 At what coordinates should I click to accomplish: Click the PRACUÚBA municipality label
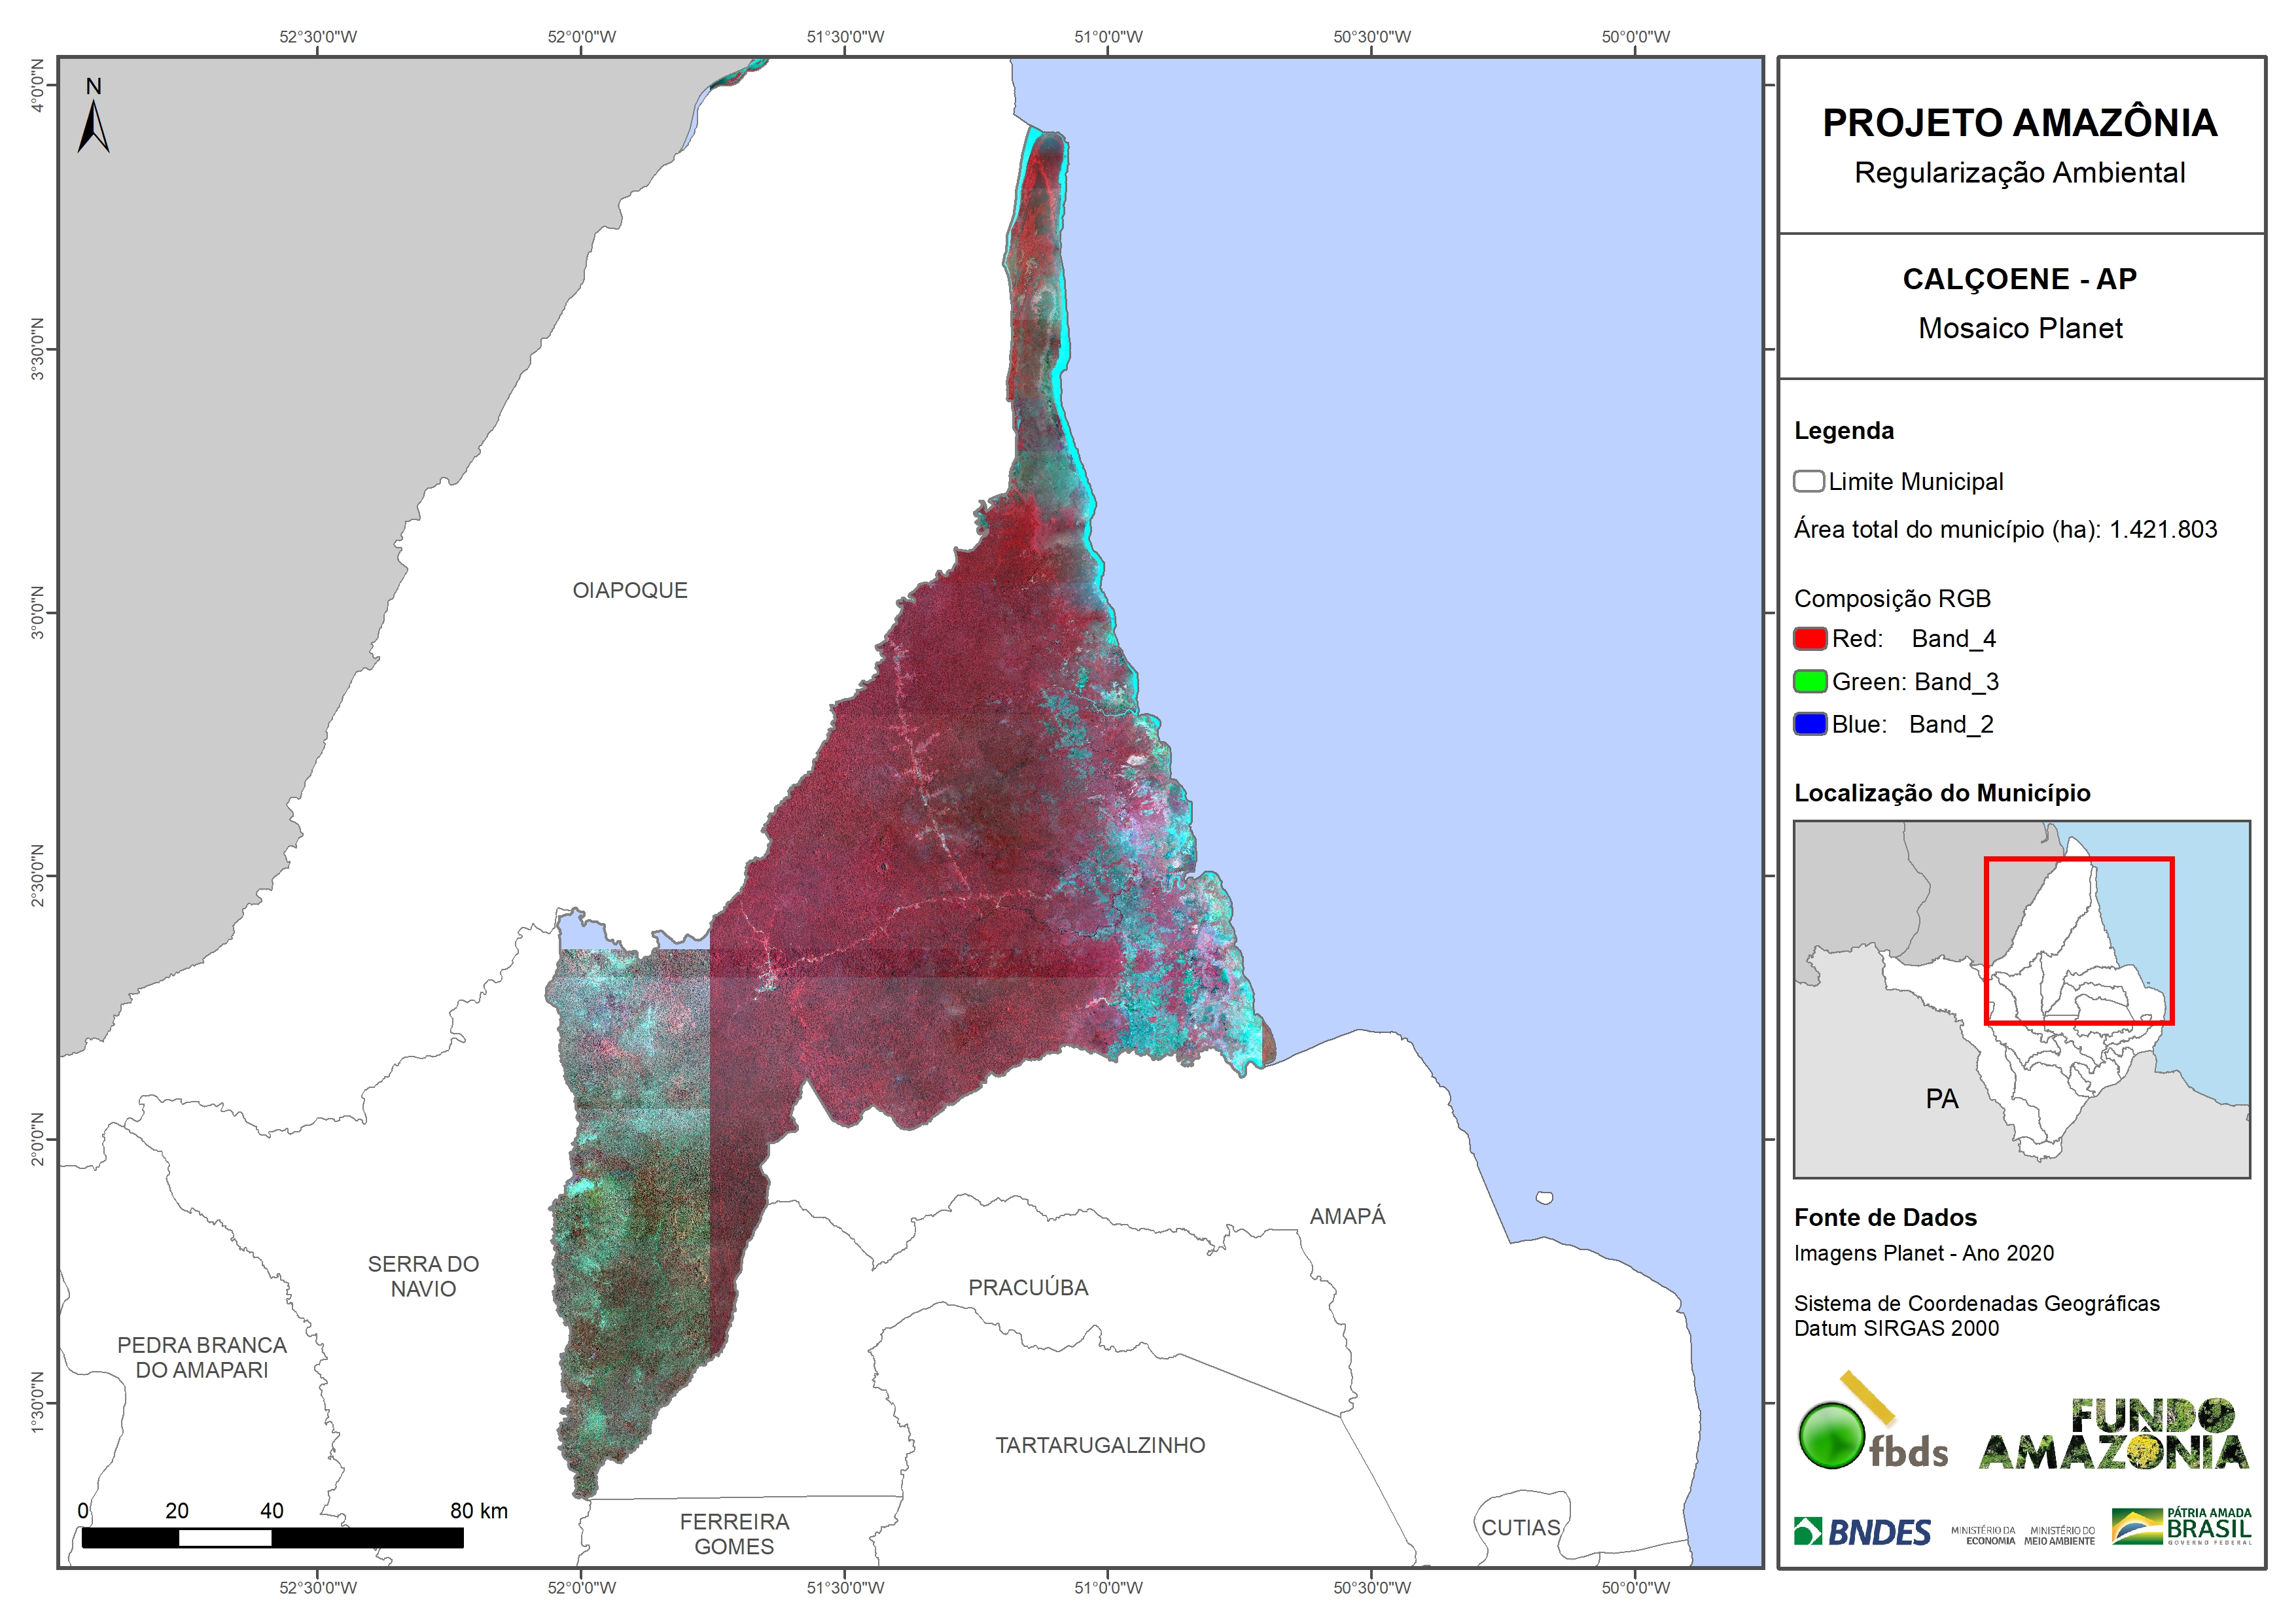[x=1028, y=1287]
